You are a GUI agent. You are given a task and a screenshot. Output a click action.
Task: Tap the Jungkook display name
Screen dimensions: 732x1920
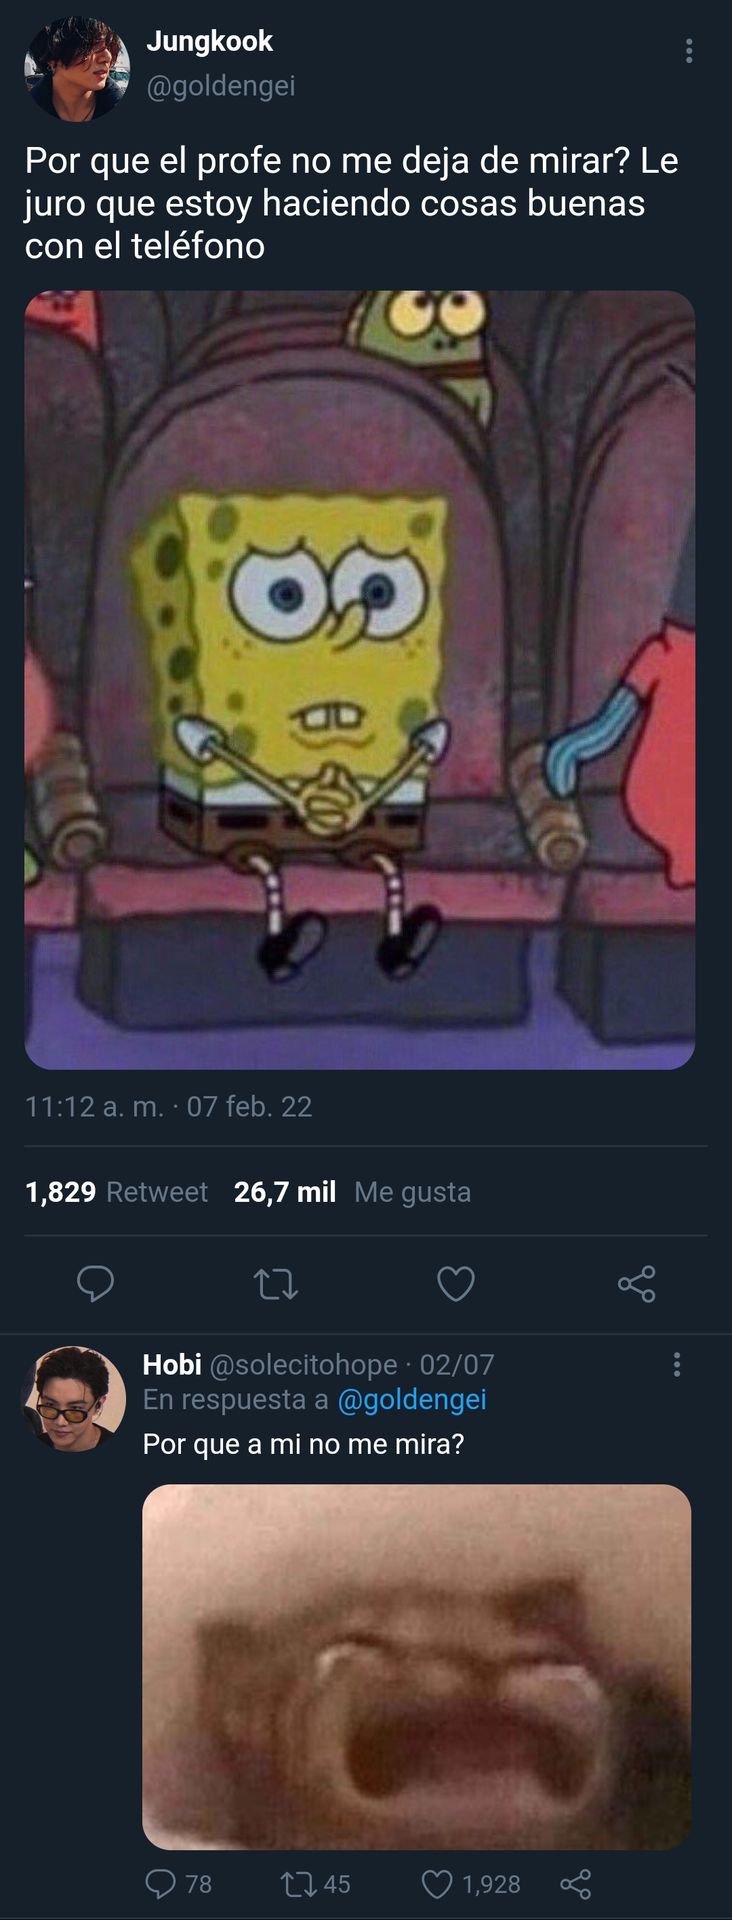(x=210, y=41)
